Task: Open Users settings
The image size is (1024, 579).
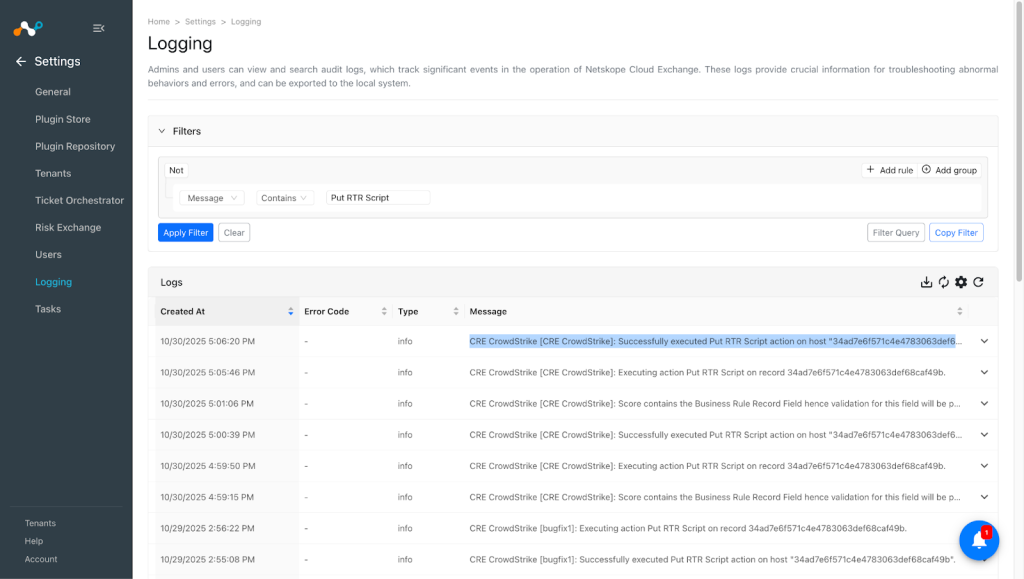Action: coord(48,255)
